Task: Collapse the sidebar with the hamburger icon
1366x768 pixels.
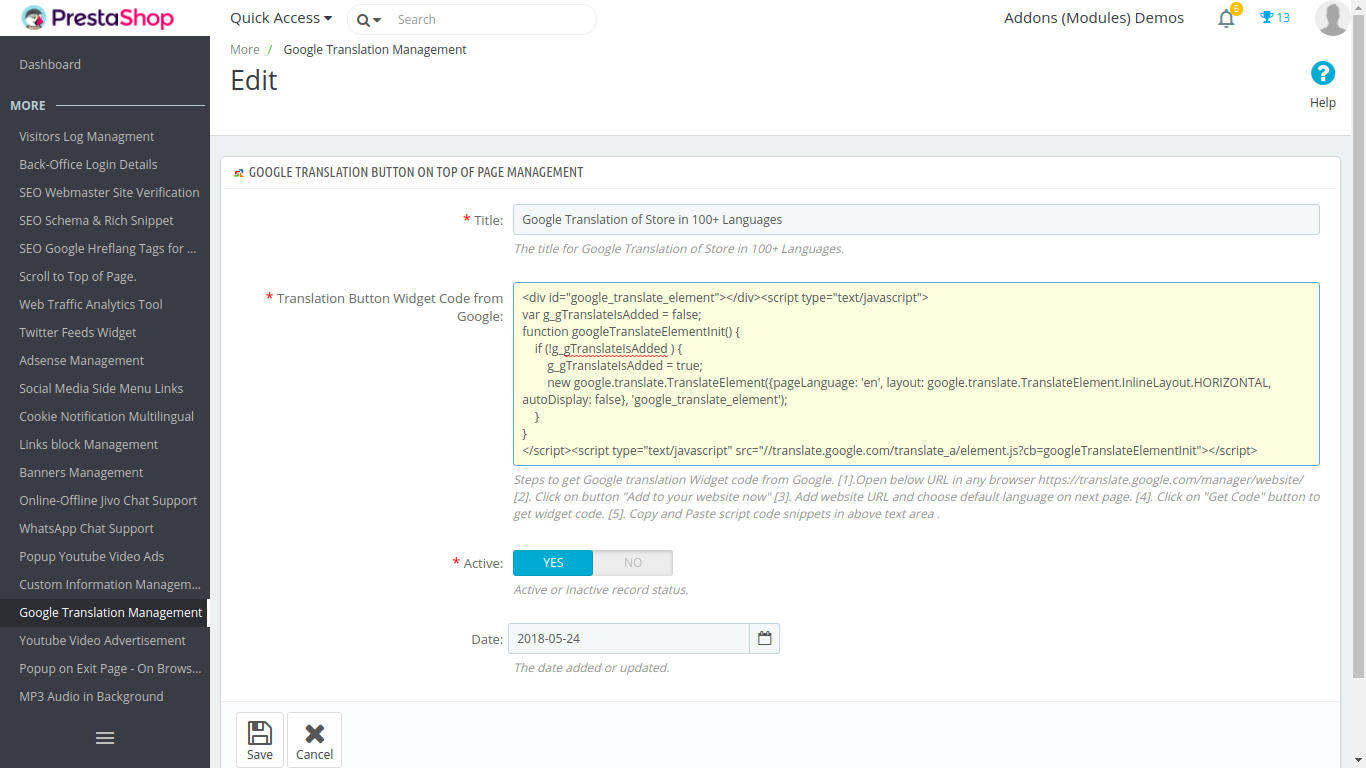Action: pos(105,738)
